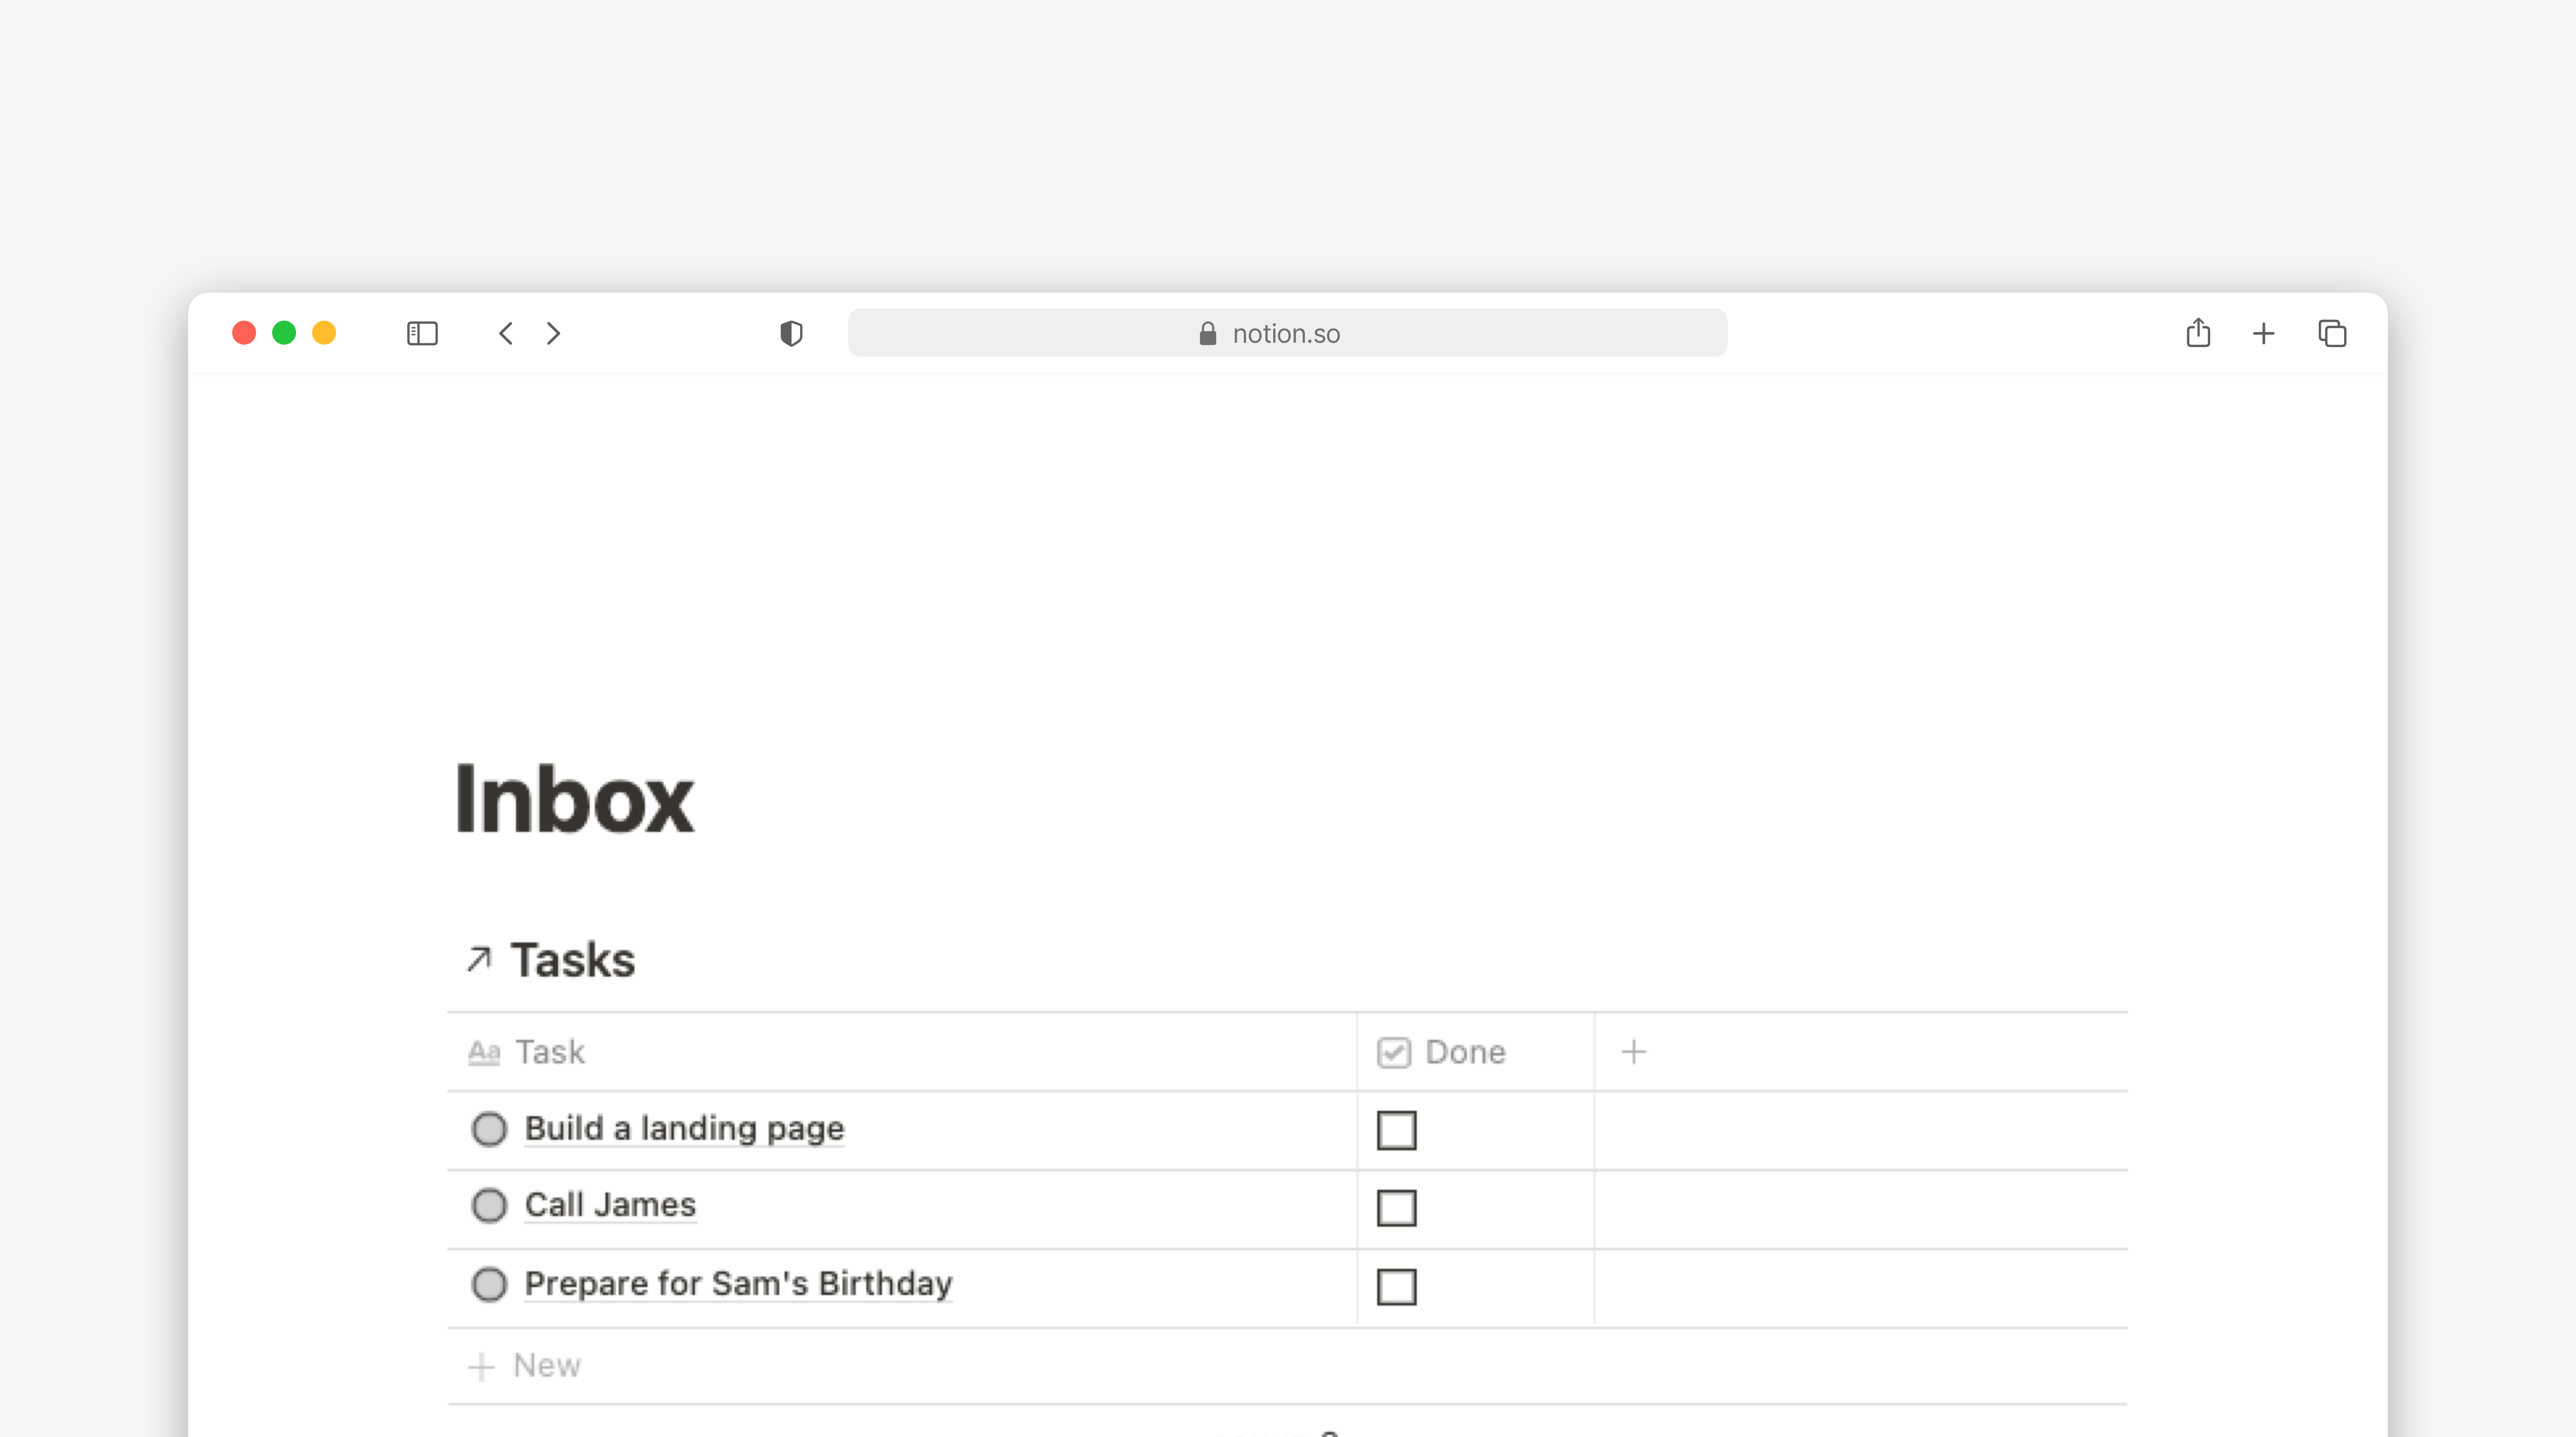Show tab overview icon

2332,333
